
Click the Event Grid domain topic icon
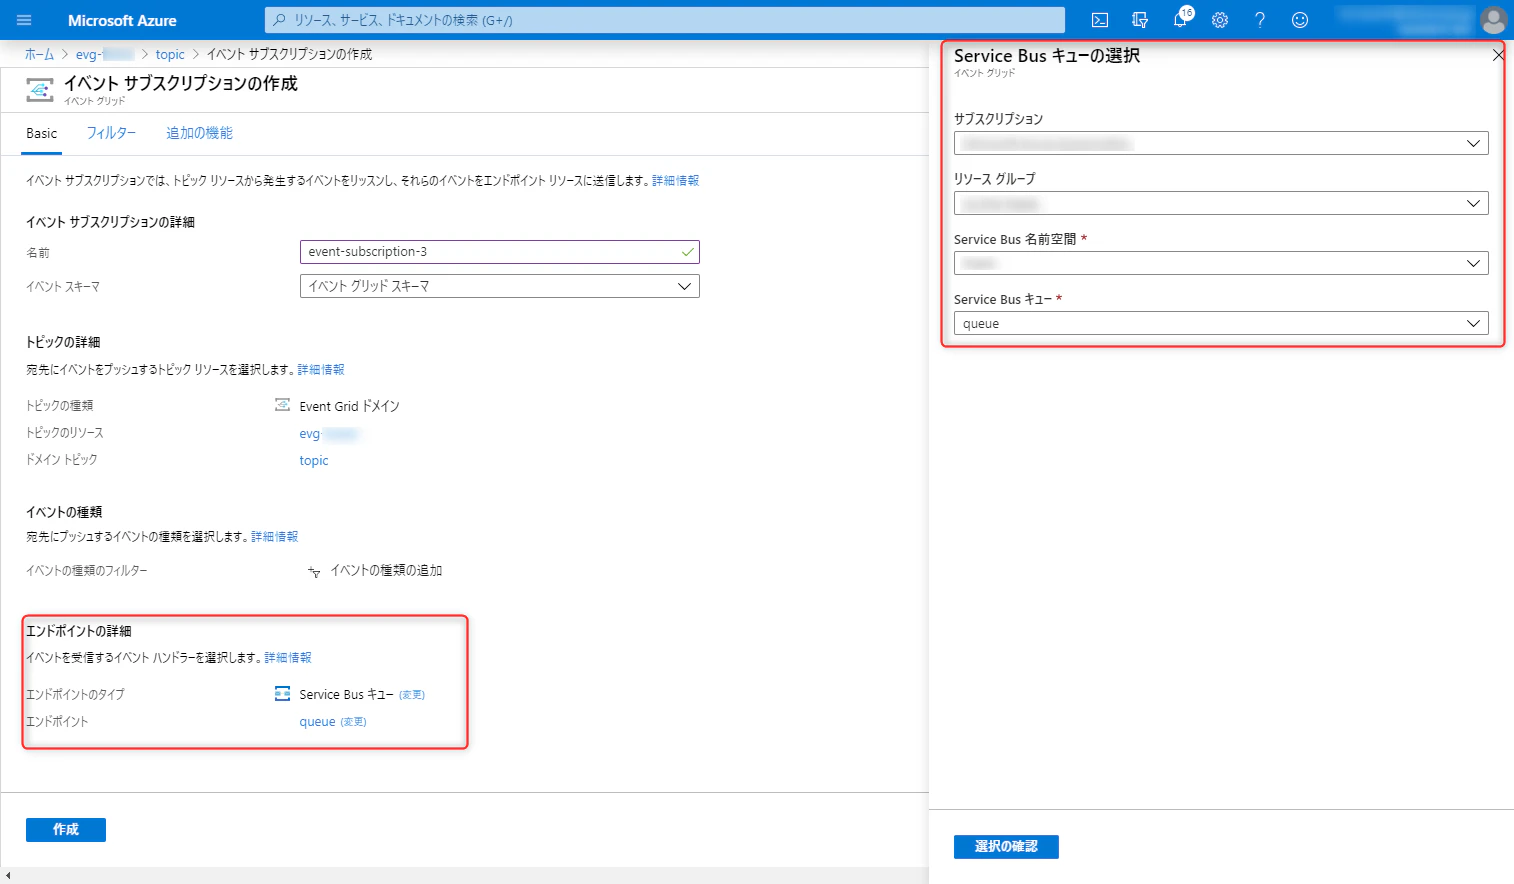click(282, 405)
